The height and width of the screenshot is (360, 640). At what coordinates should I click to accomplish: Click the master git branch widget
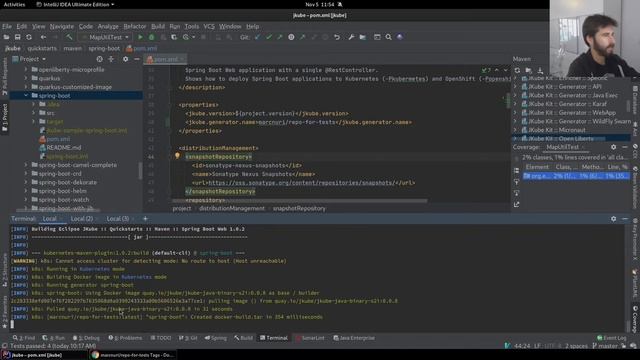coord(604,346)
